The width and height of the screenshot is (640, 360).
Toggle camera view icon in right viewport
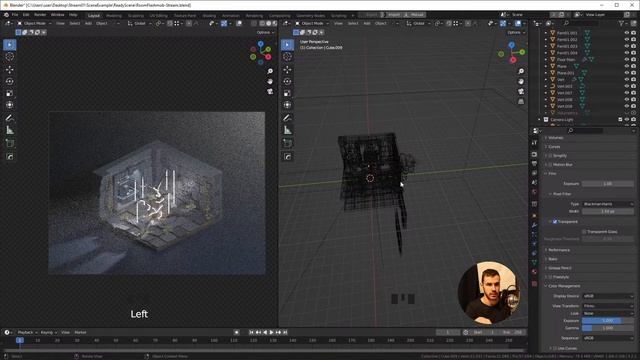click(521, 91)
